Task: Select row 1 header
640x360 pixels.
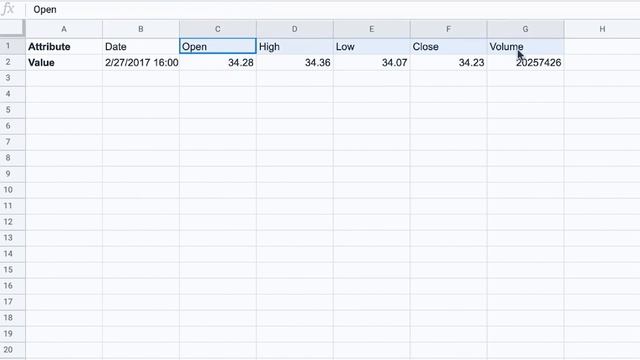Action: pos(12,46)
